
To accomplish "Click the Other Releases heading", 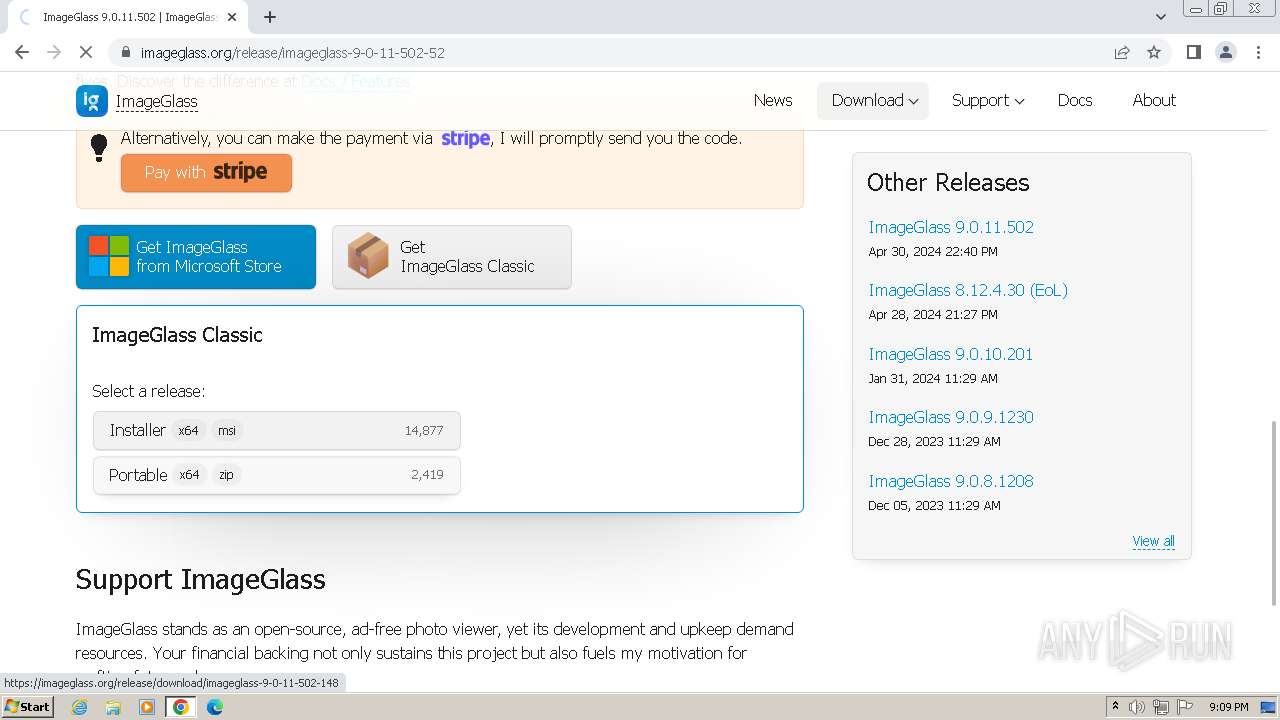I will click(948, 183).
